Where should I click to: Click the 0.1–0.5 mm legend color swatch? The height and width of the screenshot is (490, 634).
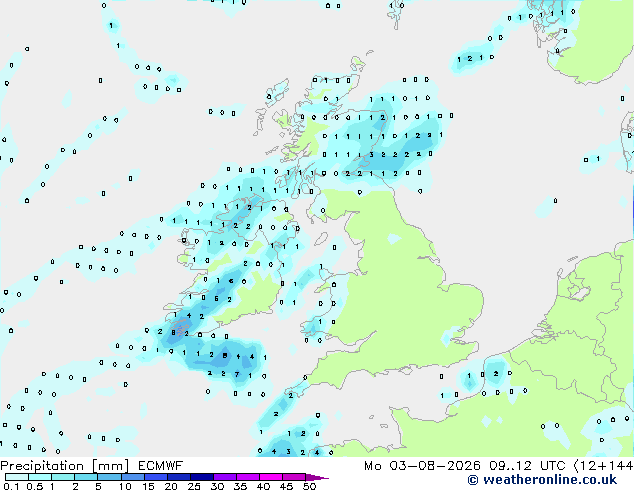point(17,477)
